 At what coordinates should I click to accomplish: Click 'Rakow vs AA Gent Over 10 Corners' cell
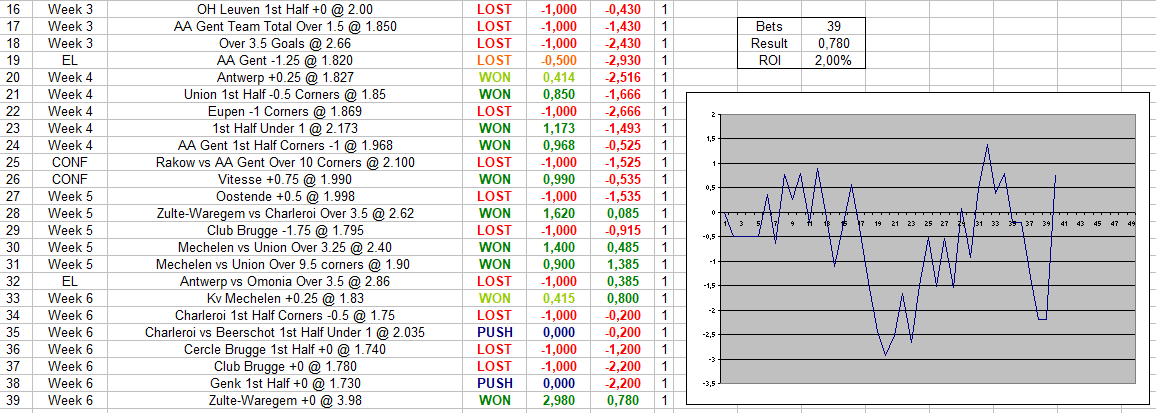tap(285, 162)
